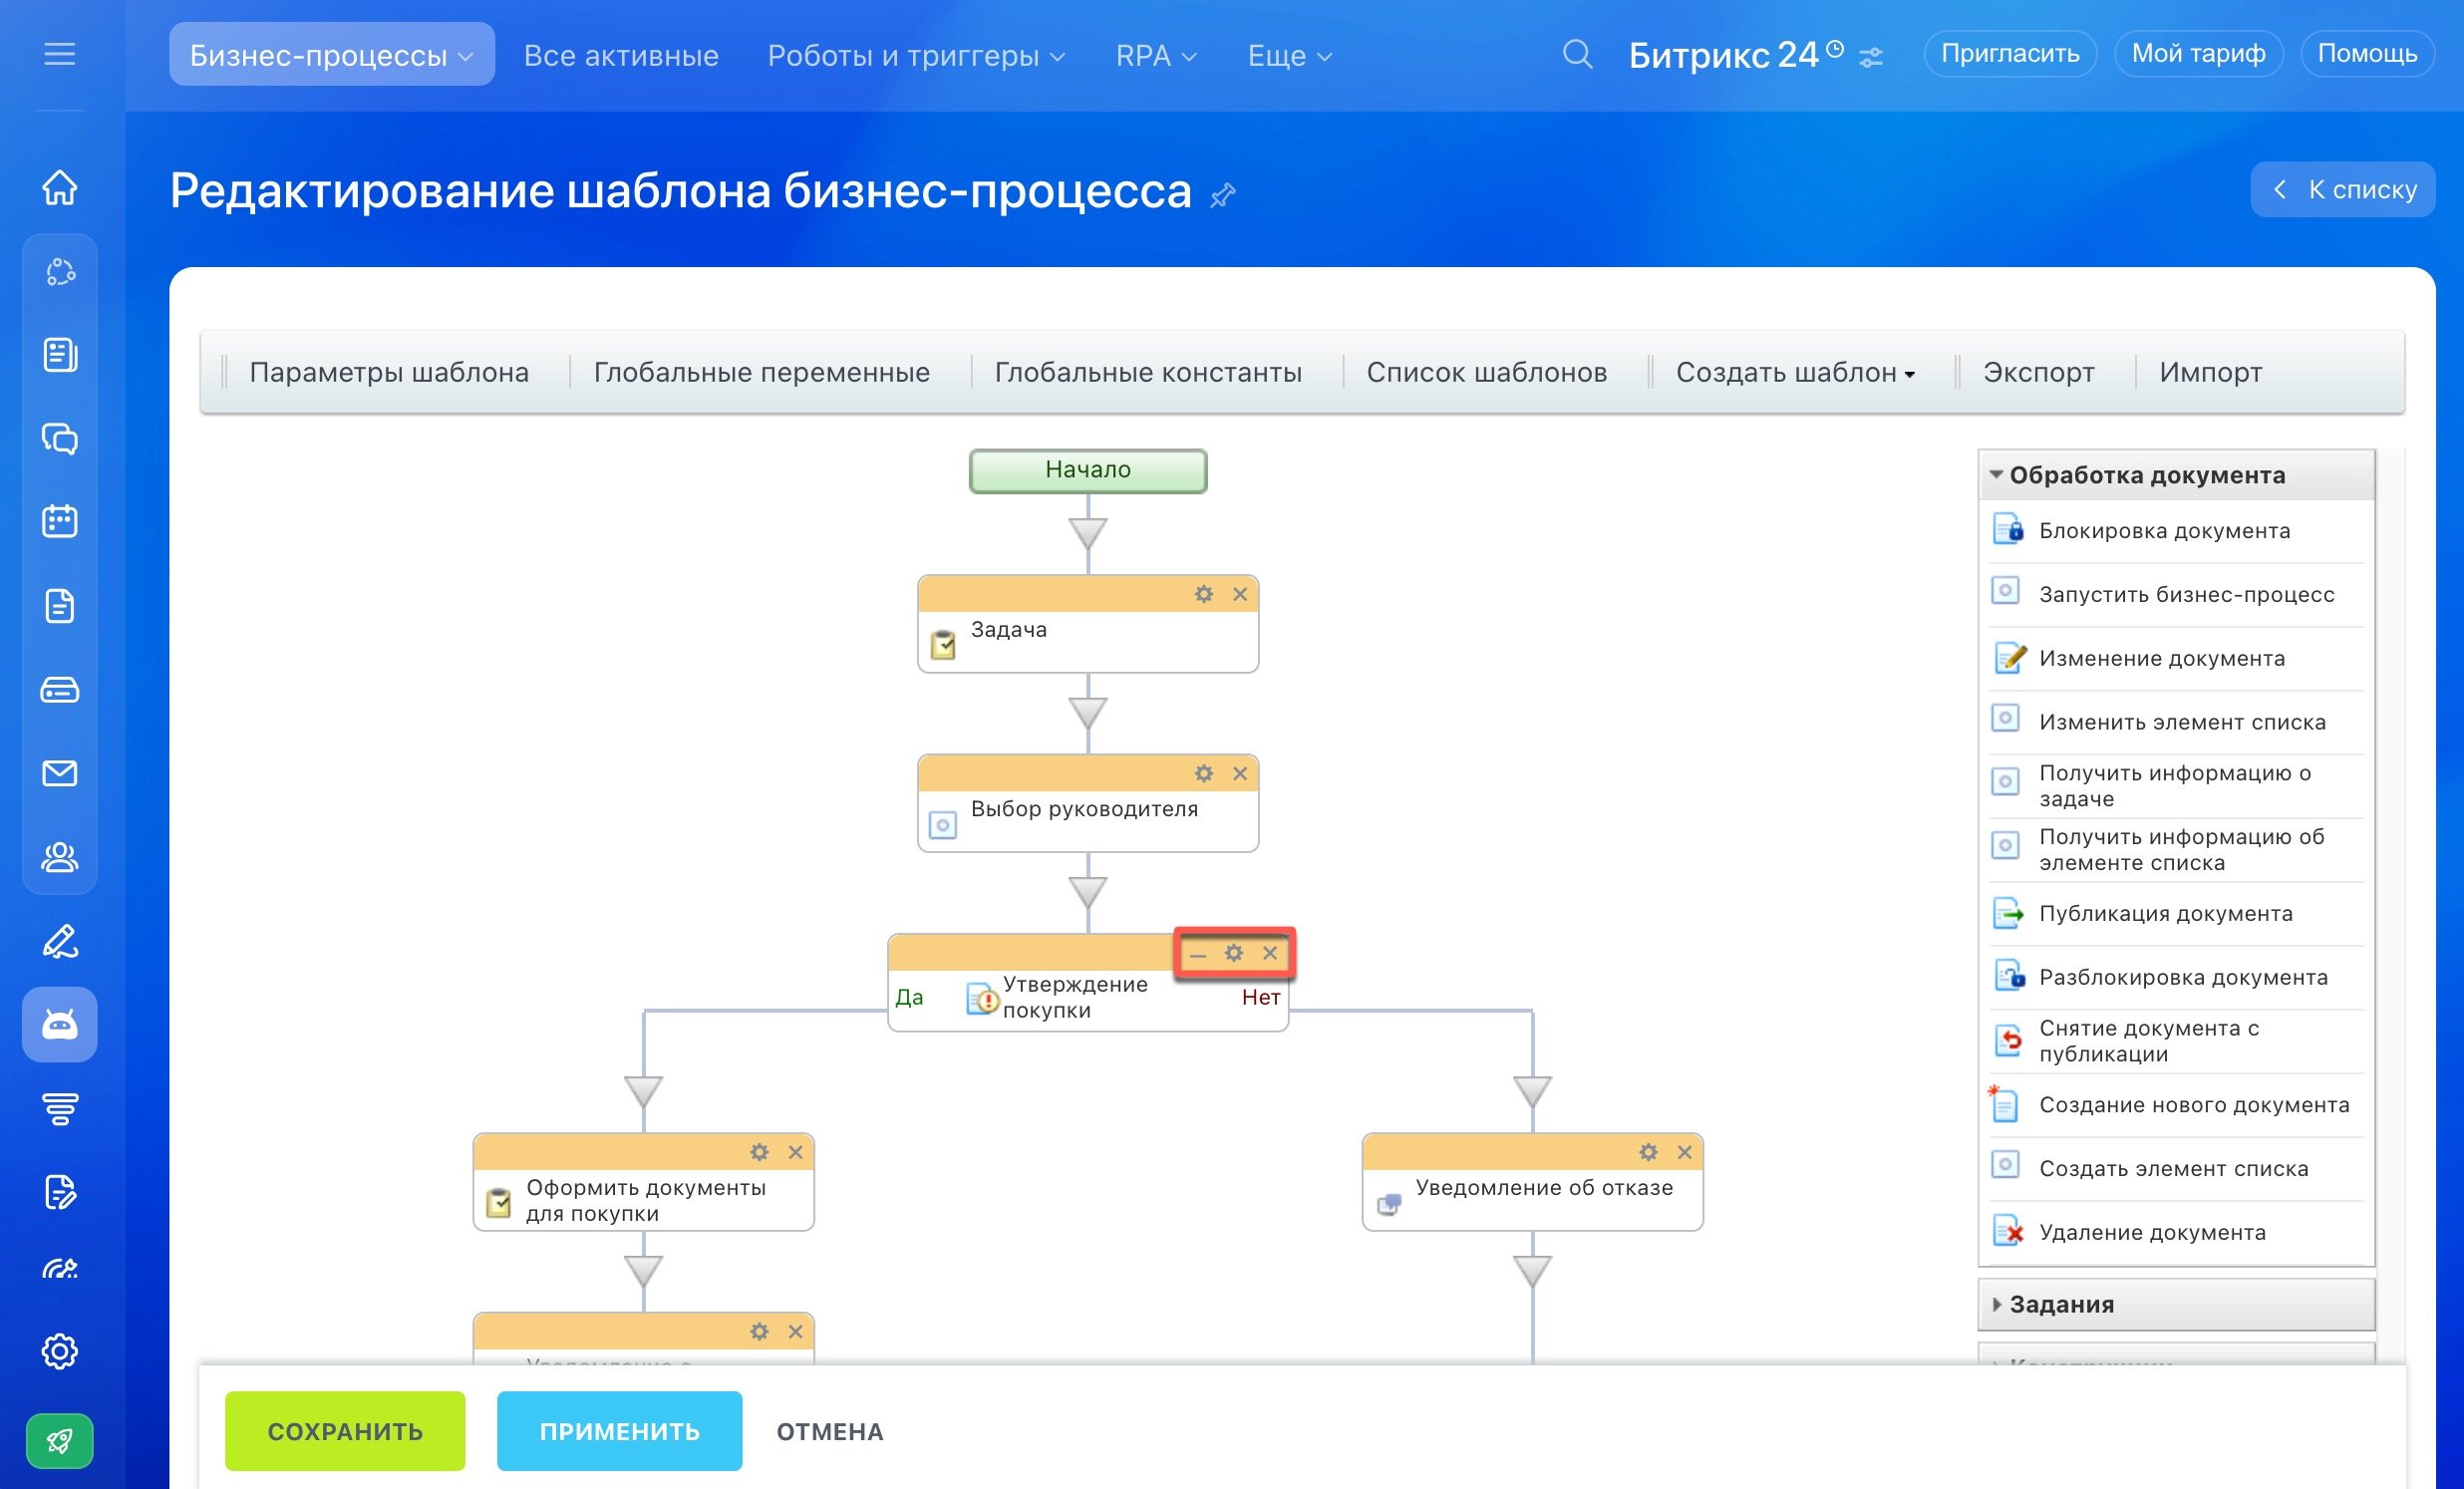Select Блокировка документа activity from the panel
The image size is (2464, 1489).
2163,531
